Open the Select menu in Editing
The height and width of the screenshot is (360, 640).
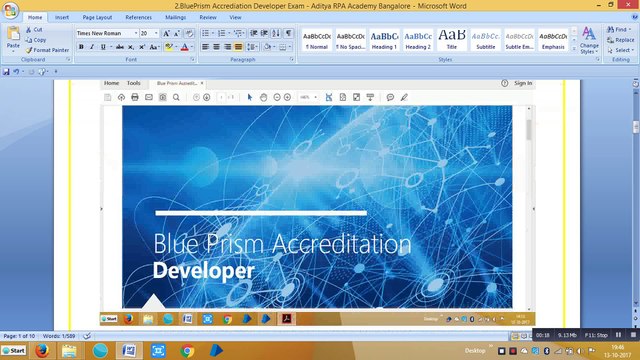620,50
